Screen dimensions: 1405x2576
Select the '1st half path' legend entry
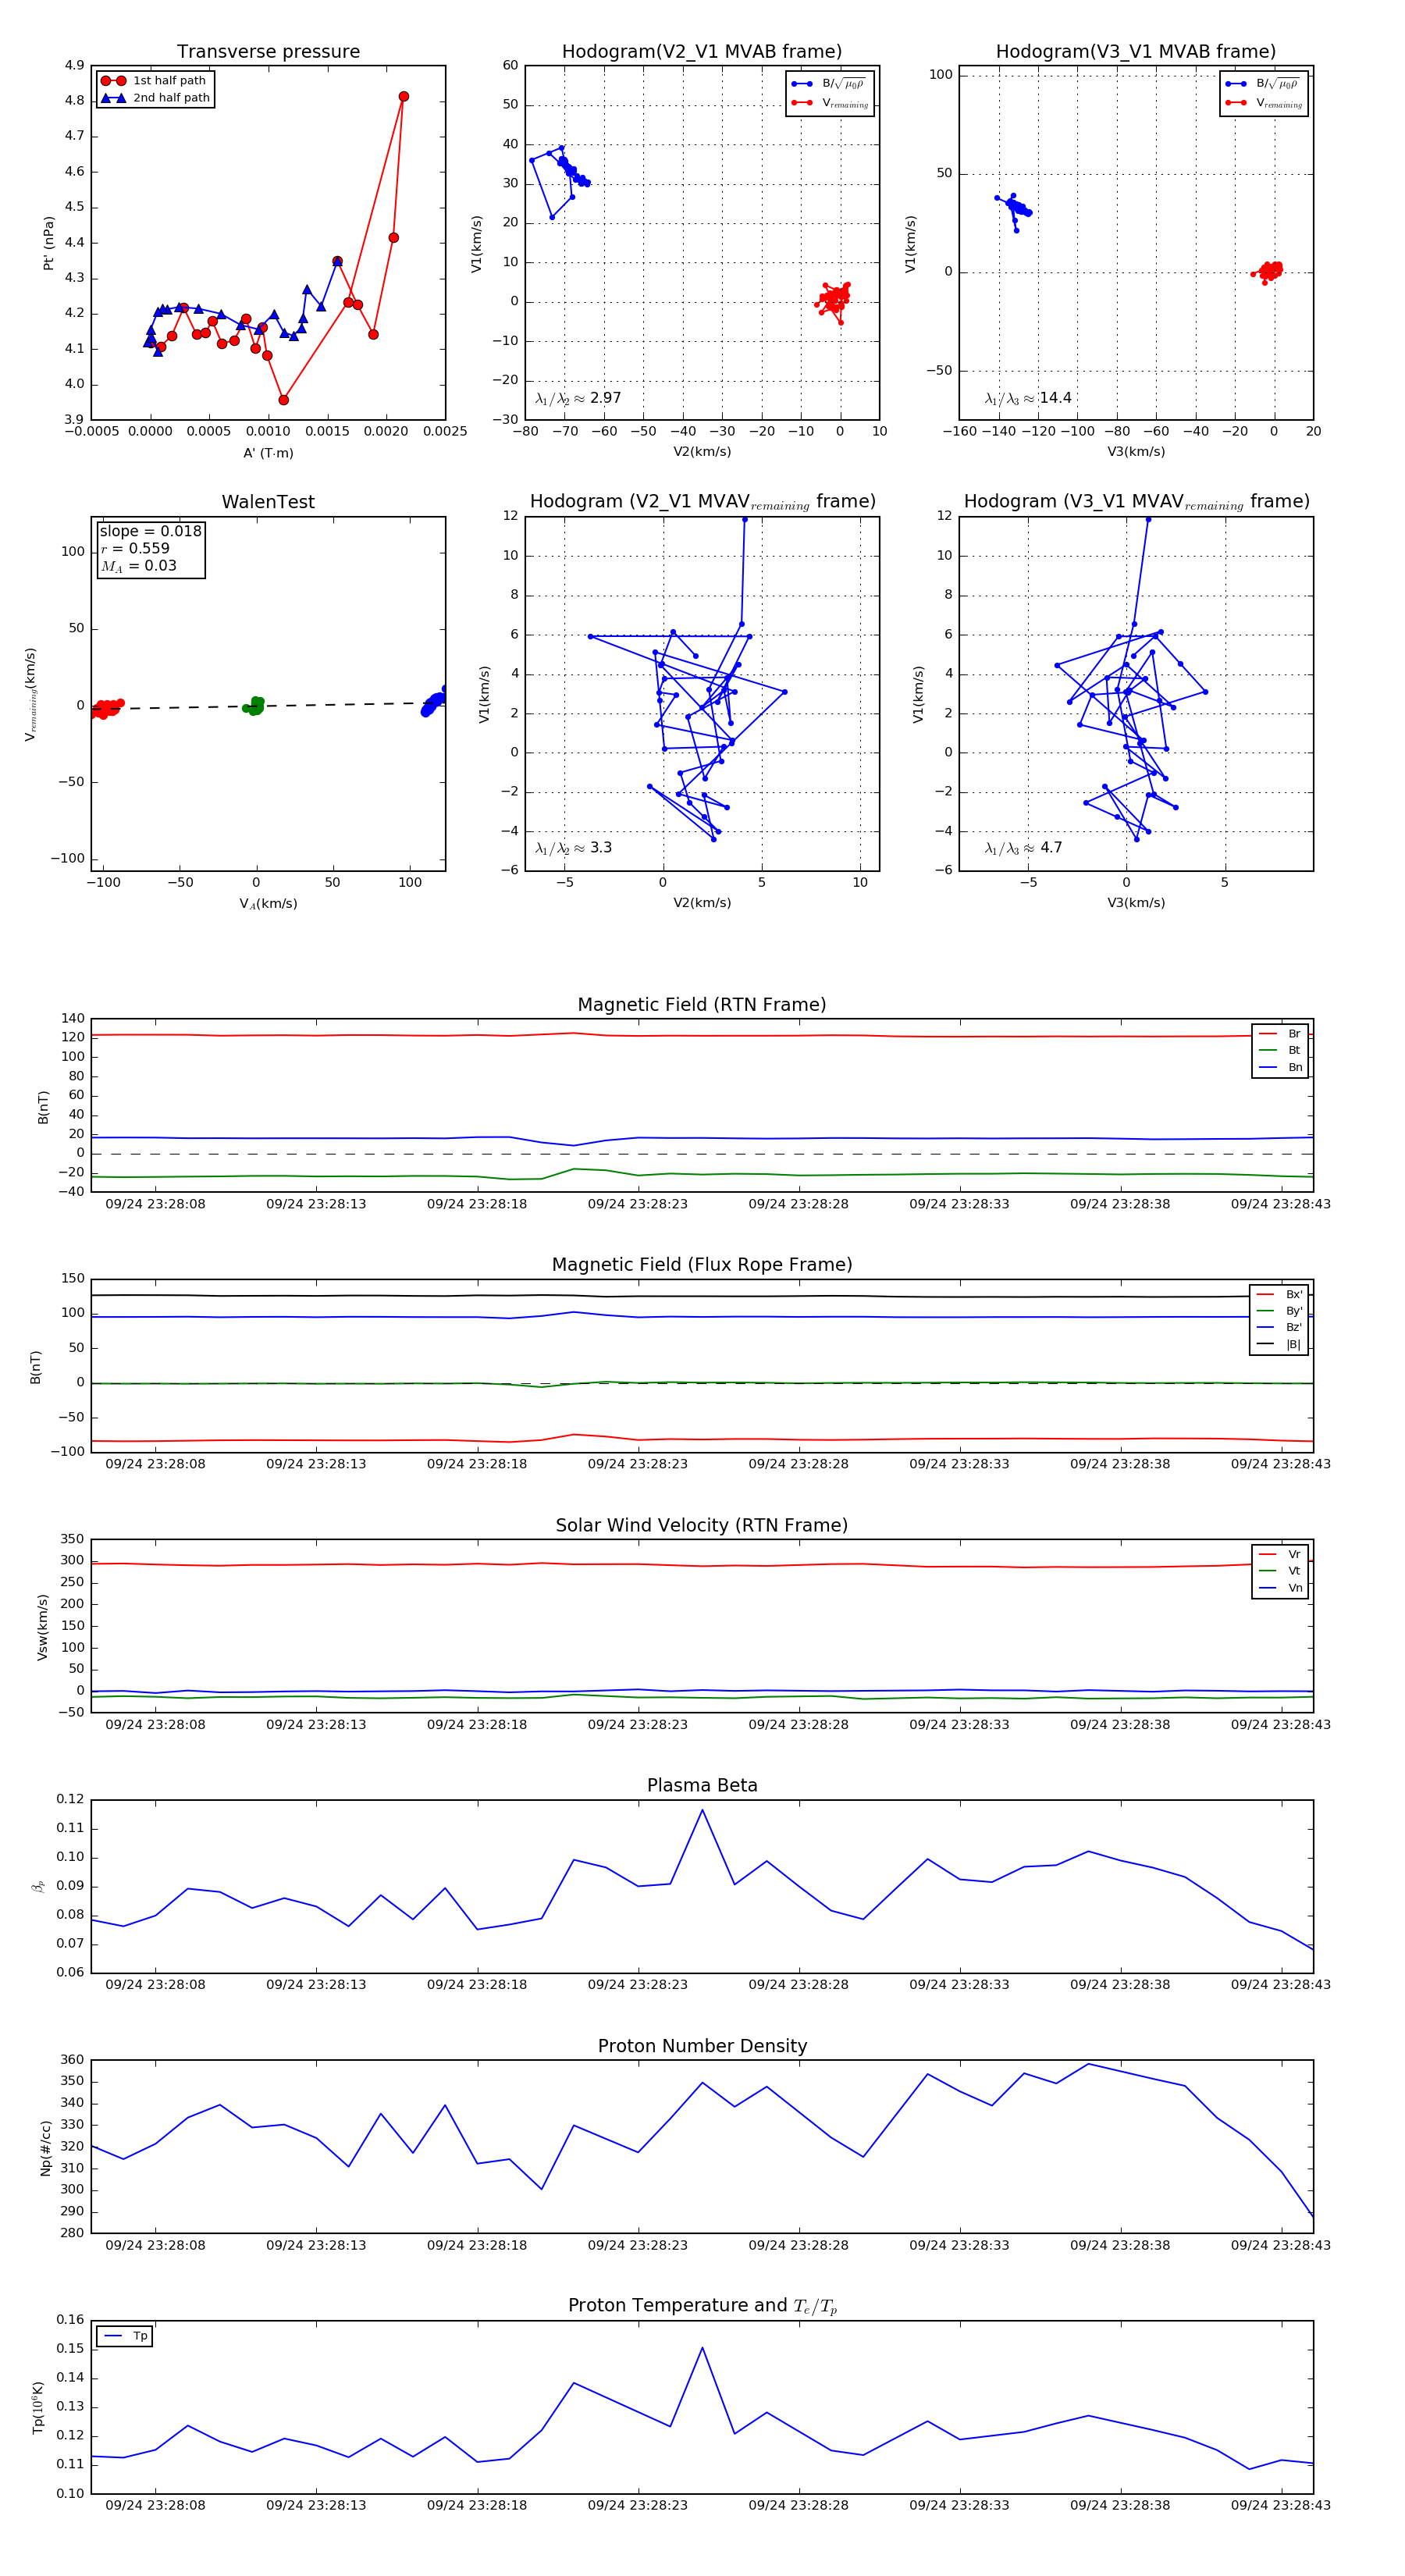click(154, 81)
